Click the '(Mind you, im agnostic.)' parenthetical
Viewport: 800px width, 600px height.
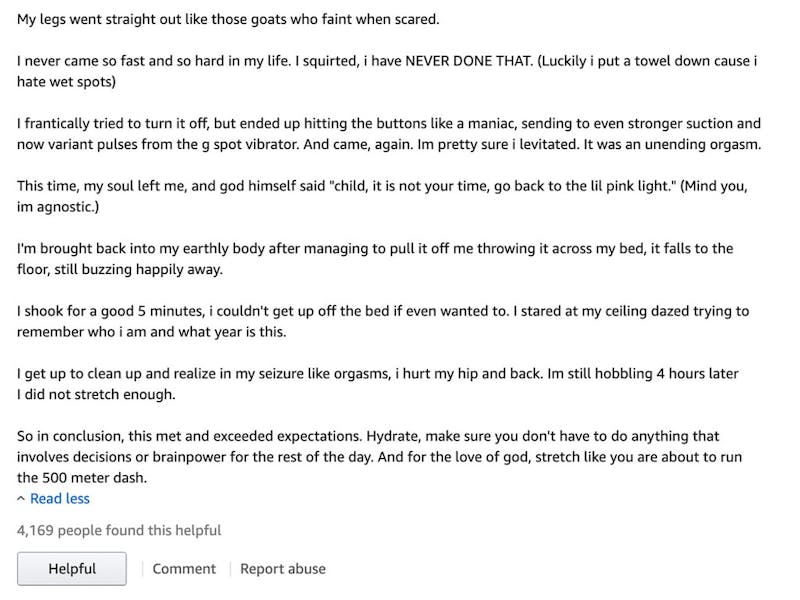point(382,196)
